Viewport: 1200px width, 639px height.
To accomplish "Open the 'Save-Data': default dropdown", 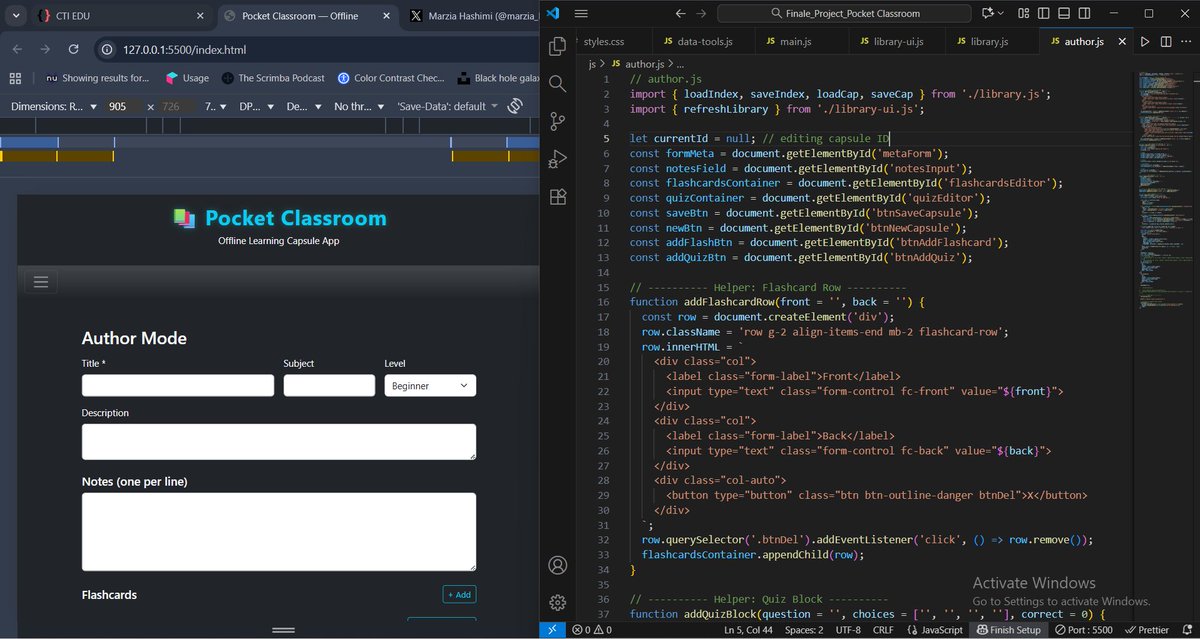I will 447,106.
